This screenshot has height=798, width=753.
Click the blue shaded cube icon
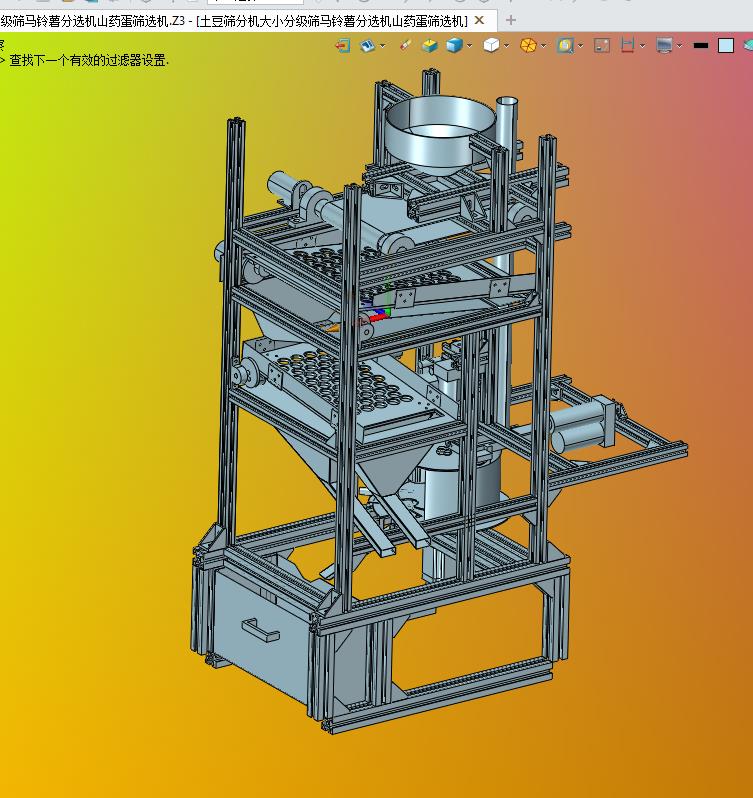(x=454, y=45)
